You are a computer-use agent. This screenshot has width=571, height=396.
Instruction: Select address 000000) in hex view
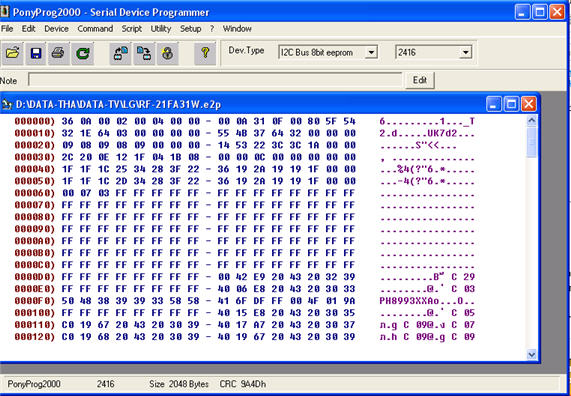pyautogui.click(x=35, y=121)
